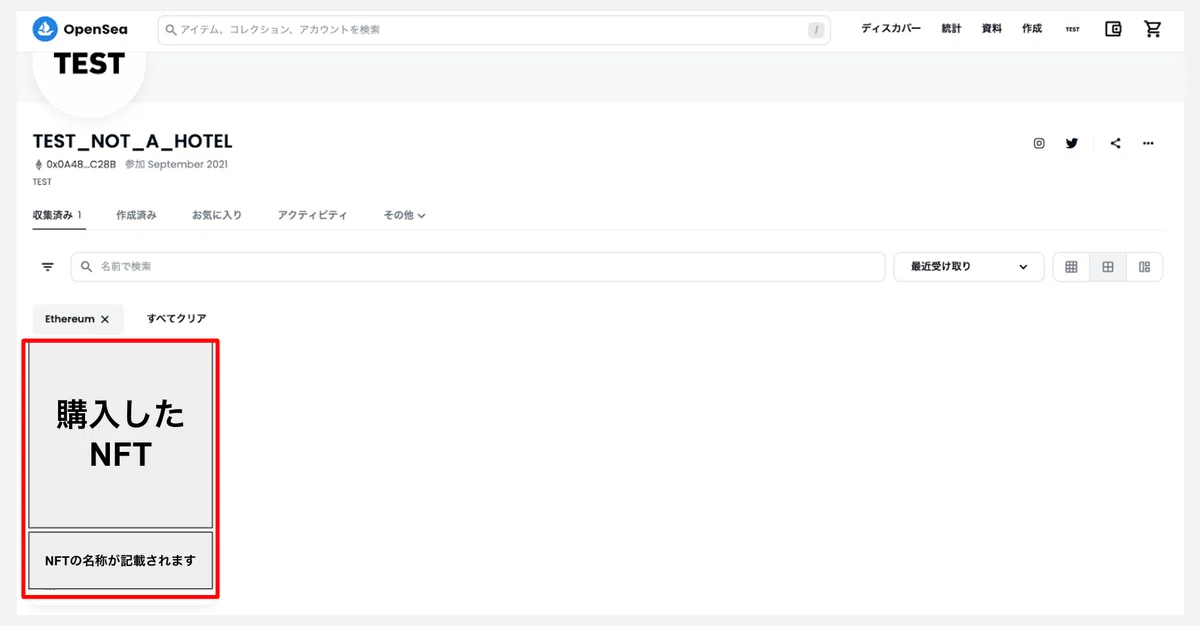Open 作成 in the top navigation
Screen dimensions: 1200x626
(x=1032, y=29)
